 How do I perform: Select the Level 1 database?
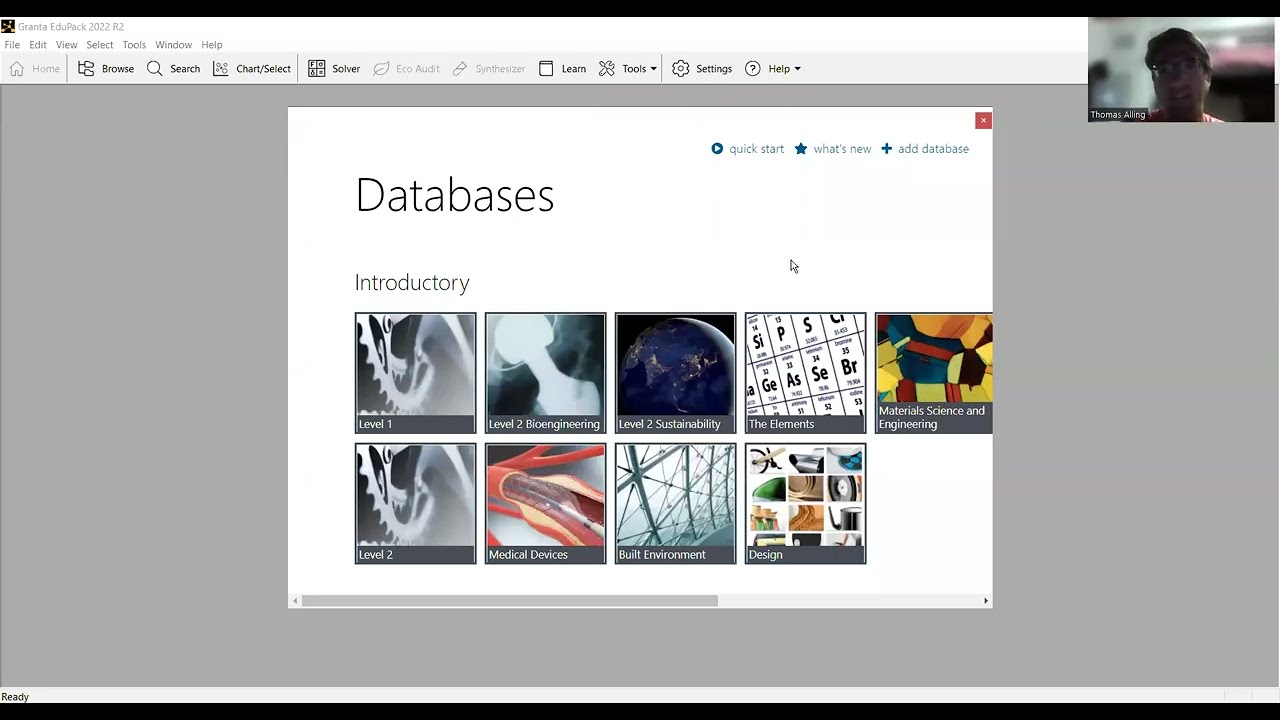coord(415,373)
